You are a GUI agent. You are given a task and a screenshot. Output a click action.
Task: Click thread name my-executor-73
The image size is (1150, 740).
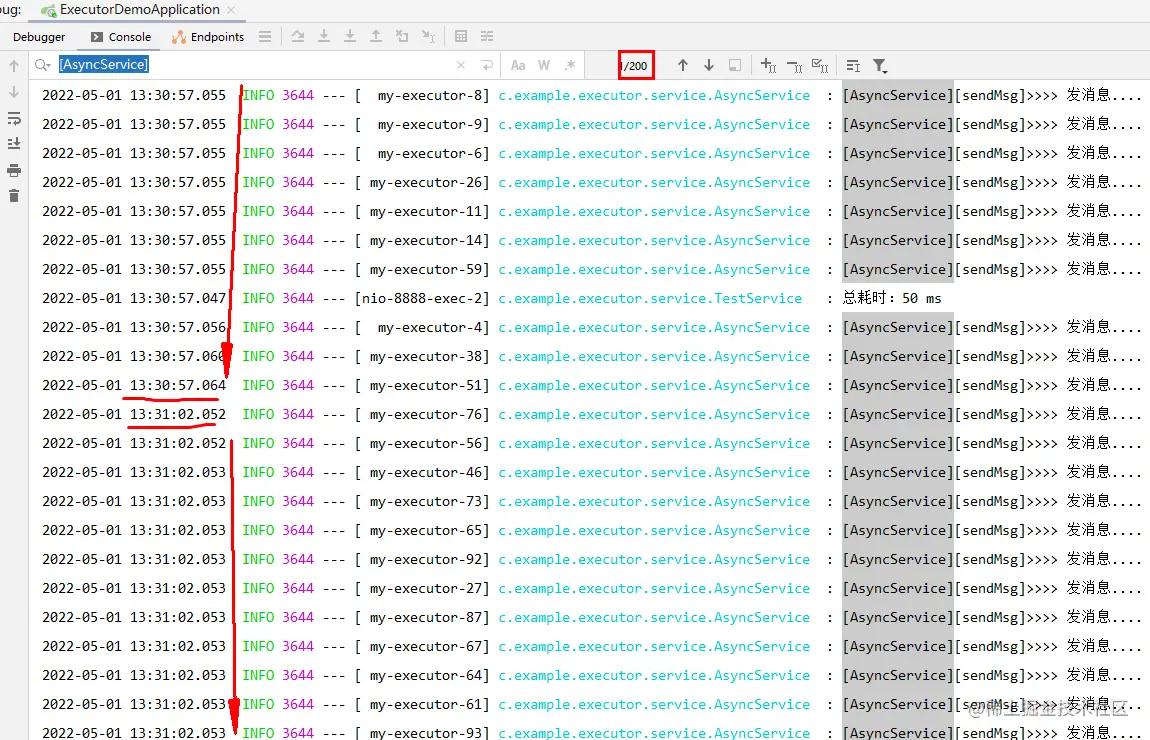coord(425,502)
